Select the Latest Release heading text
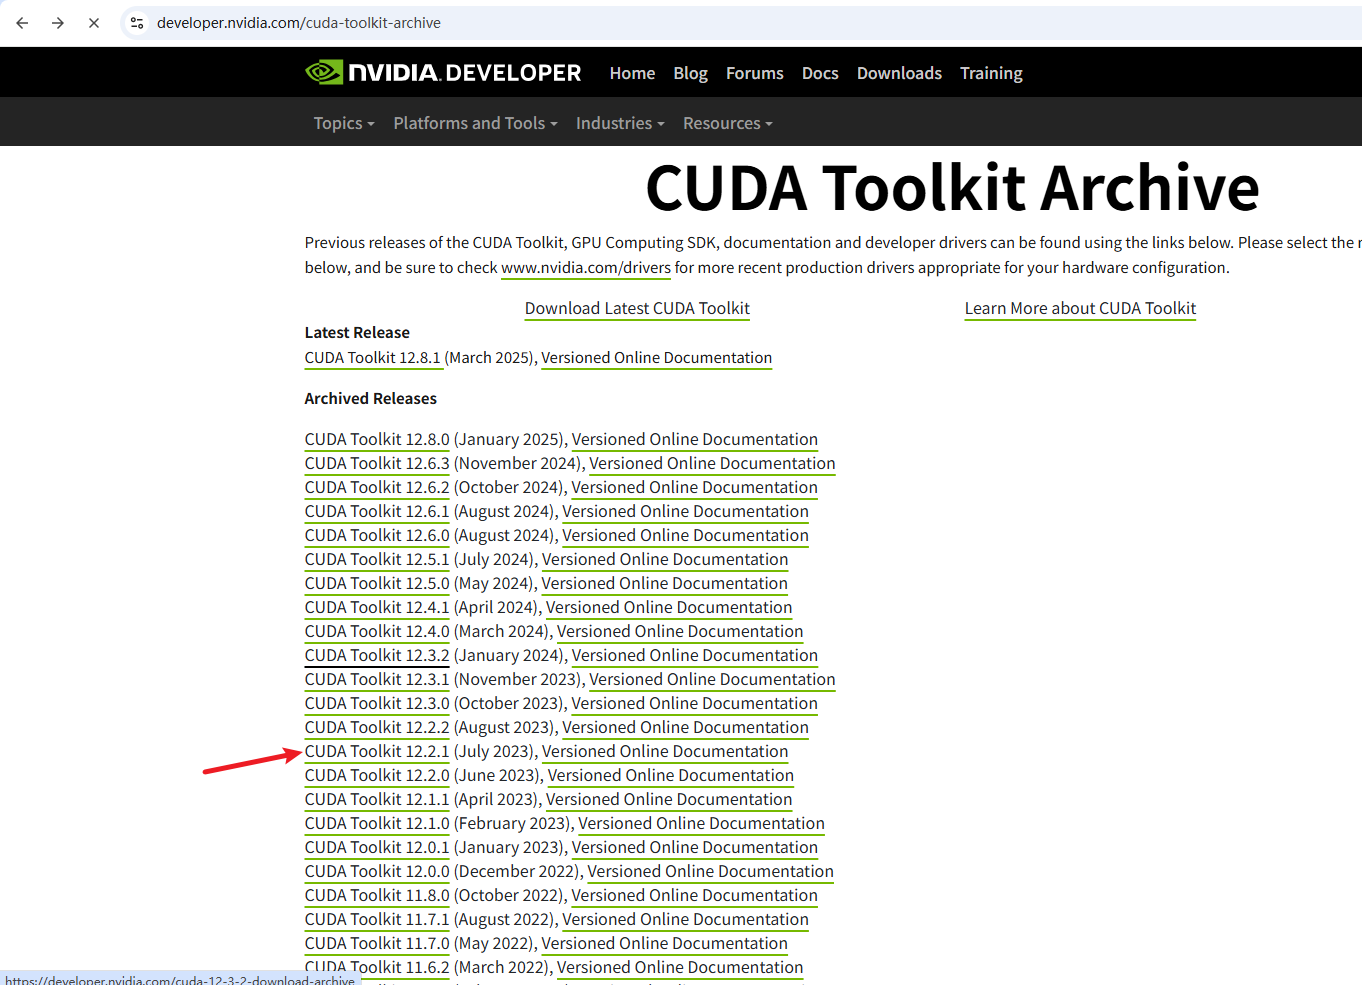 [x=357, y=332]
